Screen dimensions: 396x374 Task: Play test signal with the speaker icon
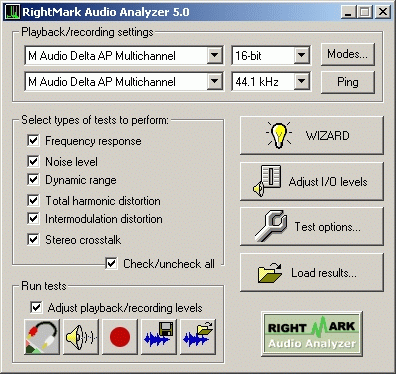coord(81,337)
